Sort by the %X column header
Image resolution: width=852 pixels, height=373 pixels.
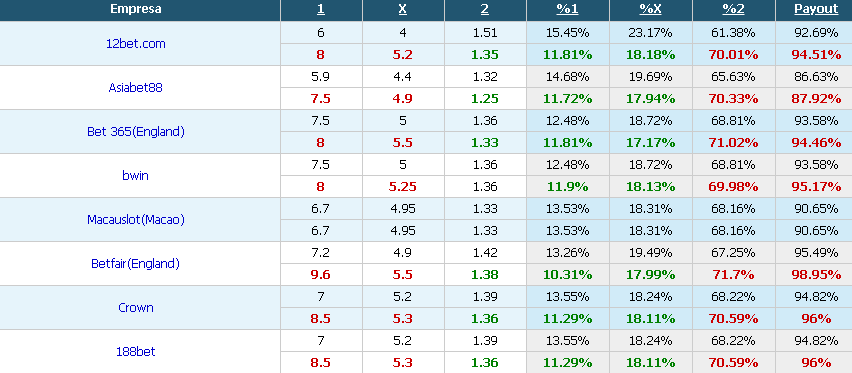point(650,9)
